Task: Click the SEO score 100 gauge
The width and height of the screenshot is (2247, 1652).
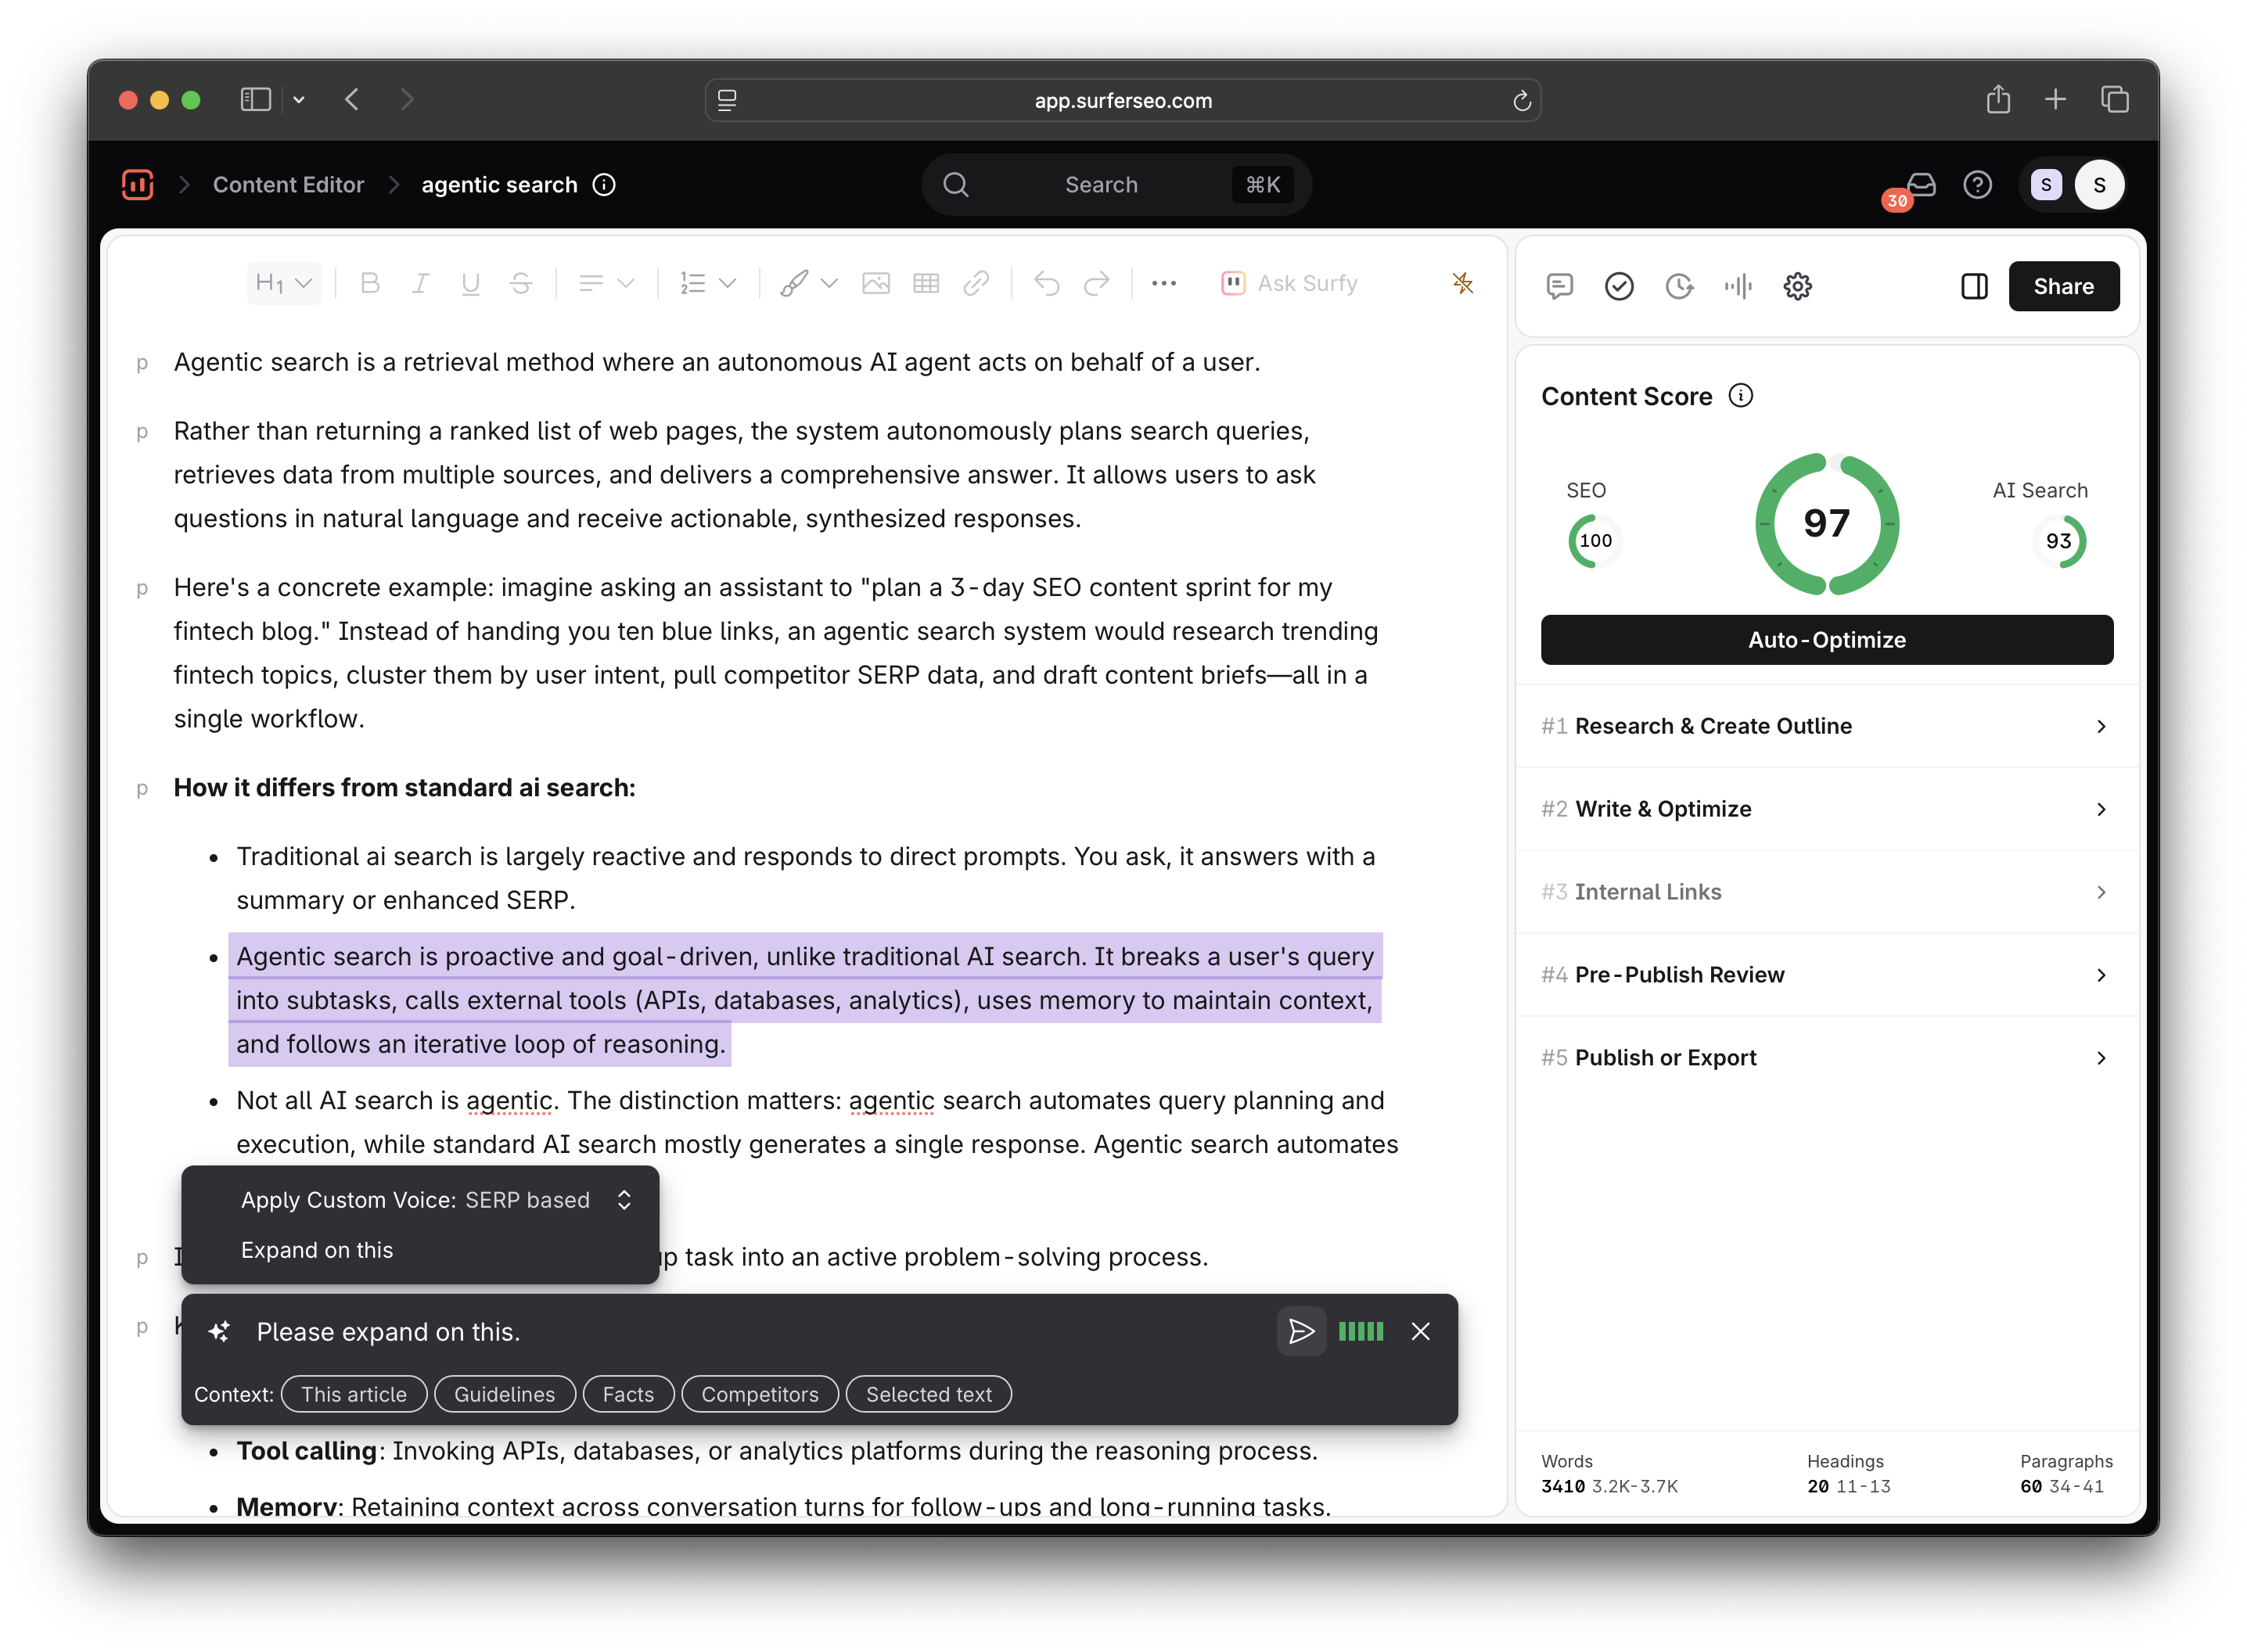Action: [x=1595, y=541]
